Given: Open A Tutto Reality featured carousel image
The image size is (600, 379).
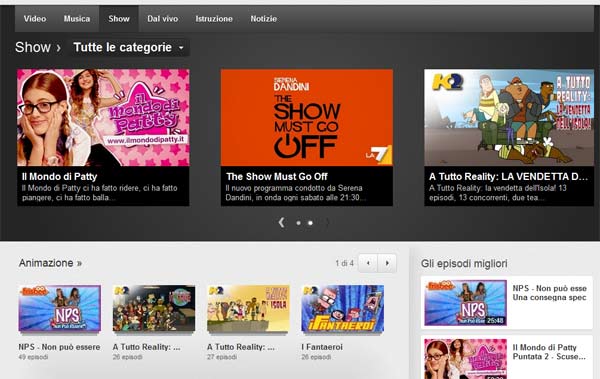Looking at the screenshot, I should pyautogui.click(x=509, y=118).
